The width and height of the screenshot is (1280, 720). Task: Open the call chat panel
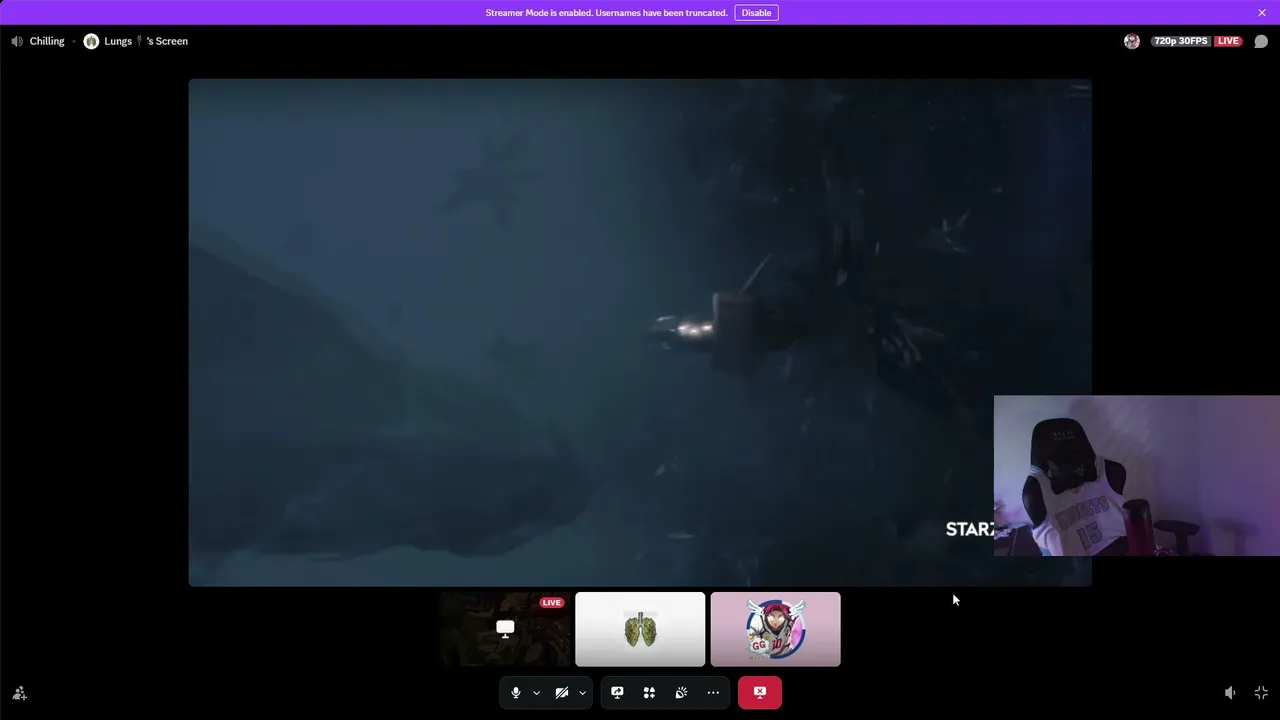tap(1261, 41)
